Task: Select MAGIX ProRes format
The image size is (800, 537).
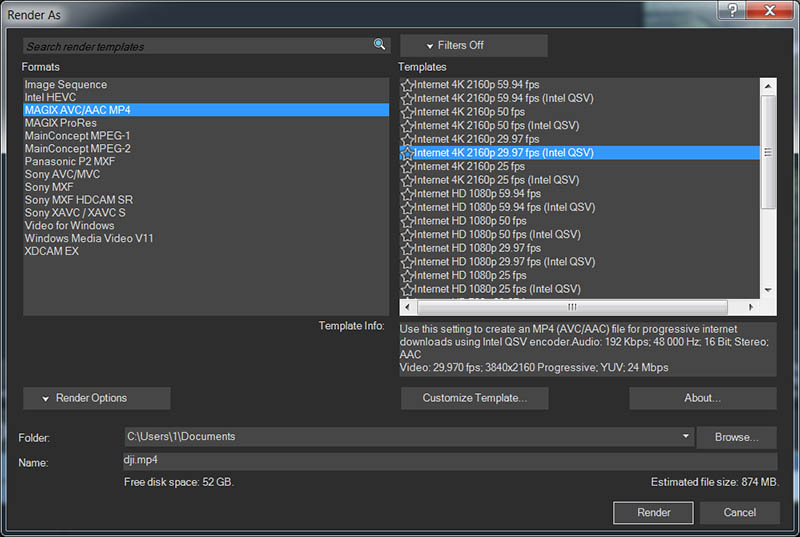Action: [206, 123]
